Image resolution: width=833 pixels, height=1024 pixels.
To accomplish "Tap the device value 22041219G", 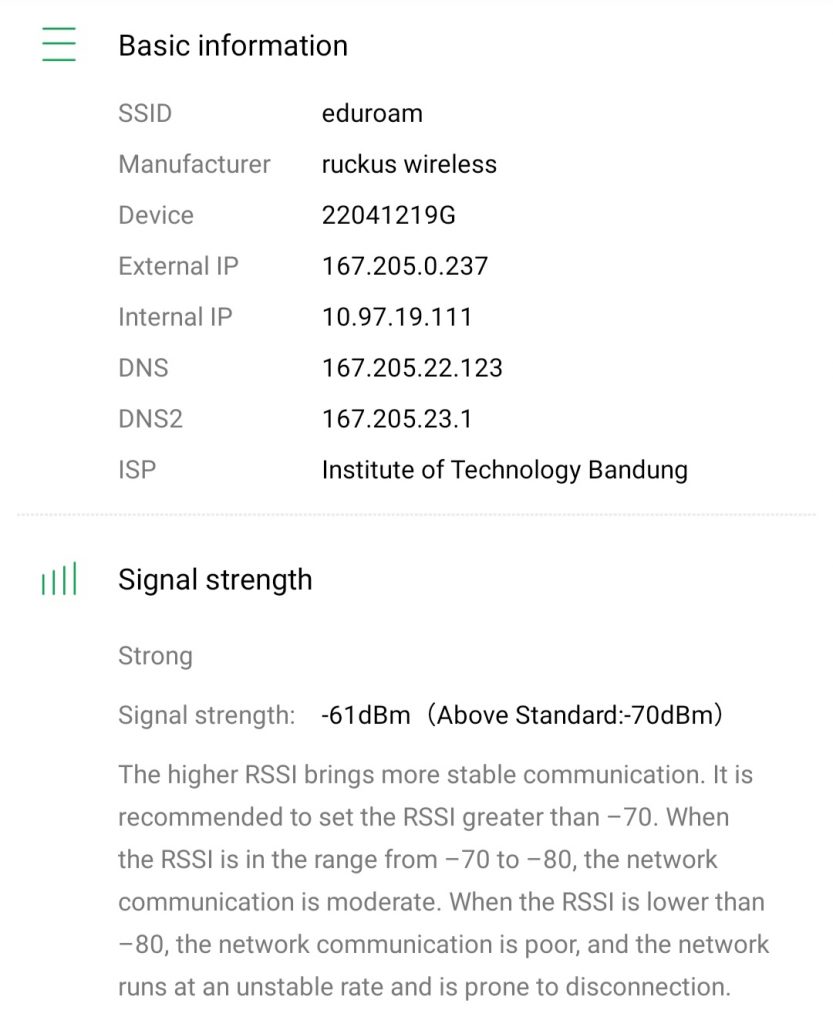I will click(389, 215).
